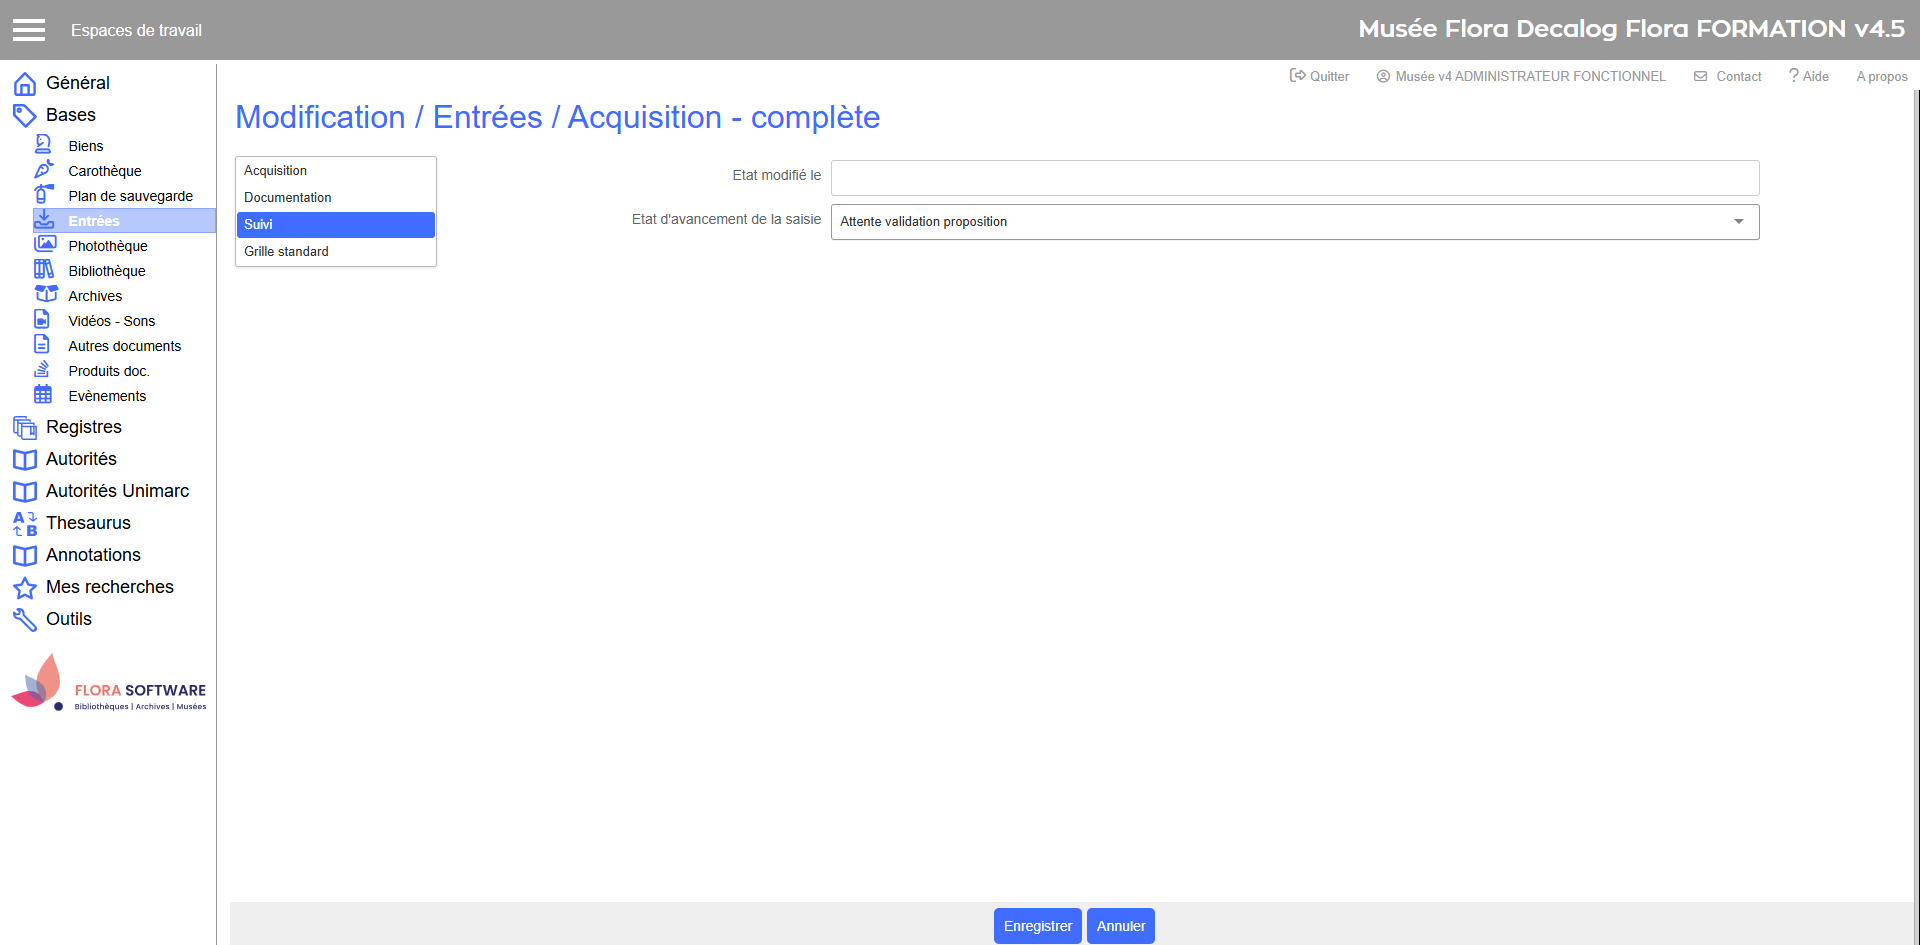Click the Mes recherches star icon

[25, 588]
